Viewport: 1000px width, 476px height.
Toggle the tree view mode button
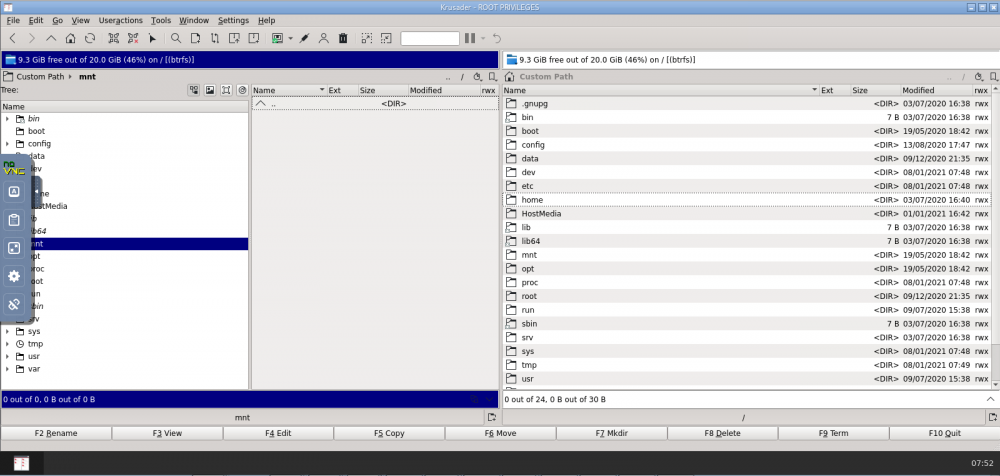coord(193,91)
